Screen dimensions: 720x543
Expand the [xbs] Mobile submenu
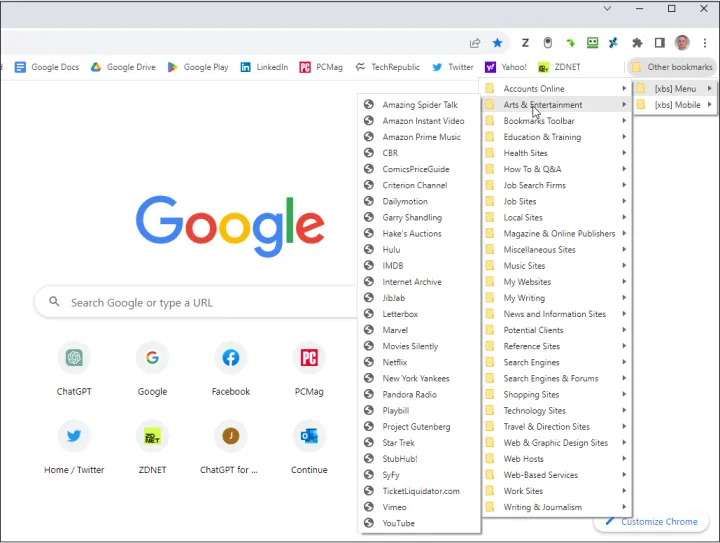[x=676, y=105]
